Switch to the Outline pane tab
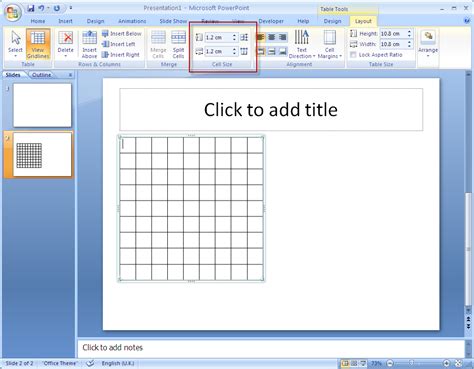The width and height of the screenshot is (474, 369). (x=42, y=75)
